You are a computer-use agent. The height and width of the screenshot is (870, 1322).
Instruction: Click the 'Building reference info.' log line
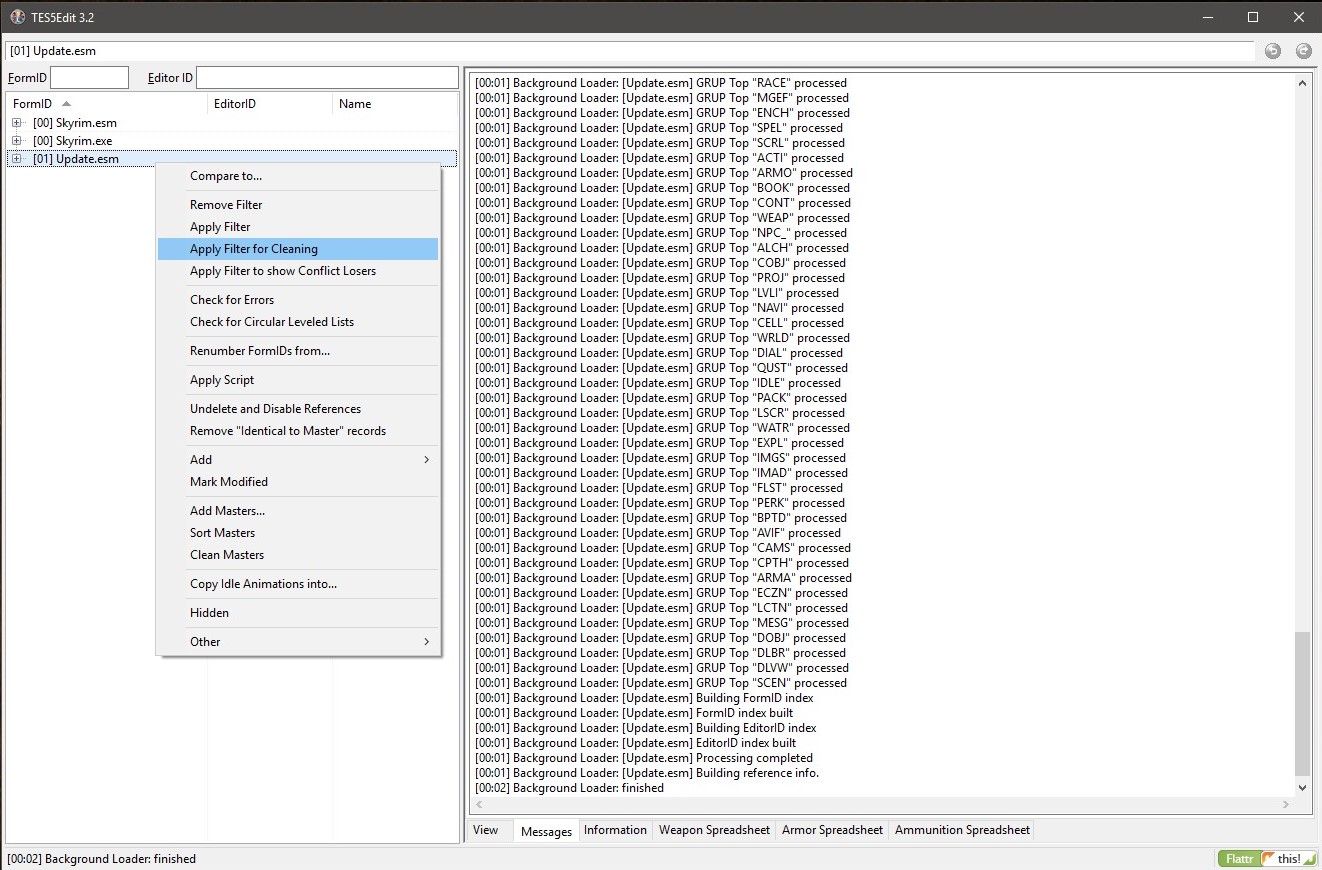tap(647, 773)
